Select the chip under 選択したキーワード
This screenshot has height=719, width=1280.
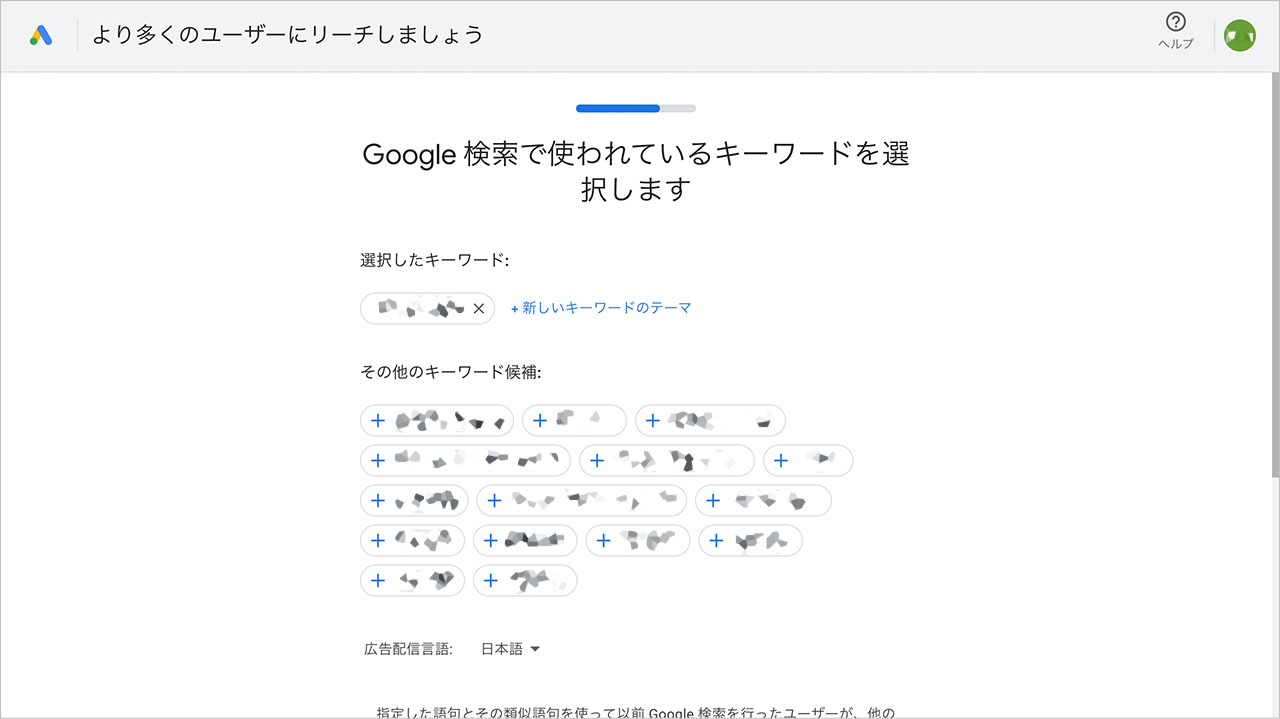pyautogui.click(x=420, y=308)
